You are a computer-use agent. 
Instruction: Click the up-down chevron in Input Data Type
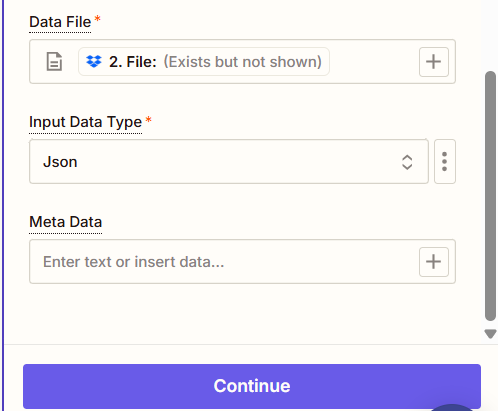click(407, 162)
